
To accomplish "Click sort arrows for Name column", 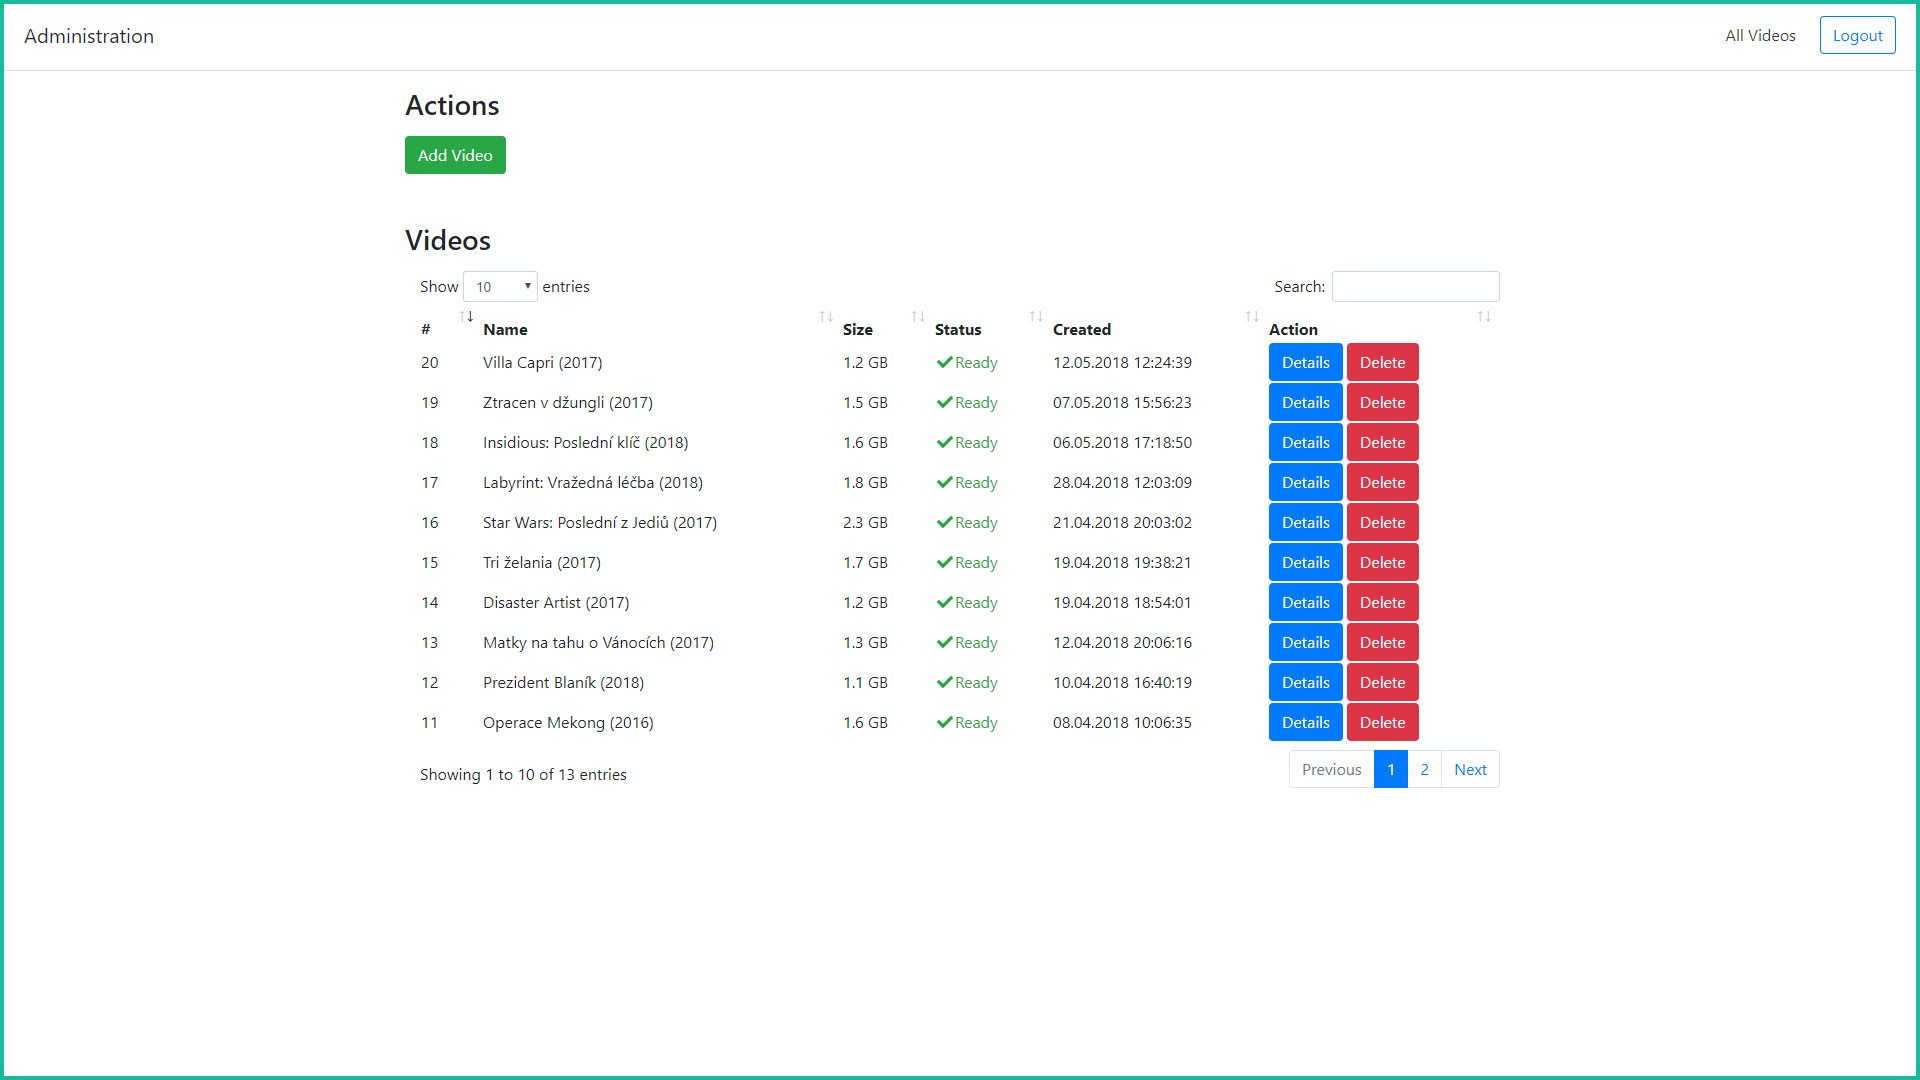I will [x=826, y=317].
